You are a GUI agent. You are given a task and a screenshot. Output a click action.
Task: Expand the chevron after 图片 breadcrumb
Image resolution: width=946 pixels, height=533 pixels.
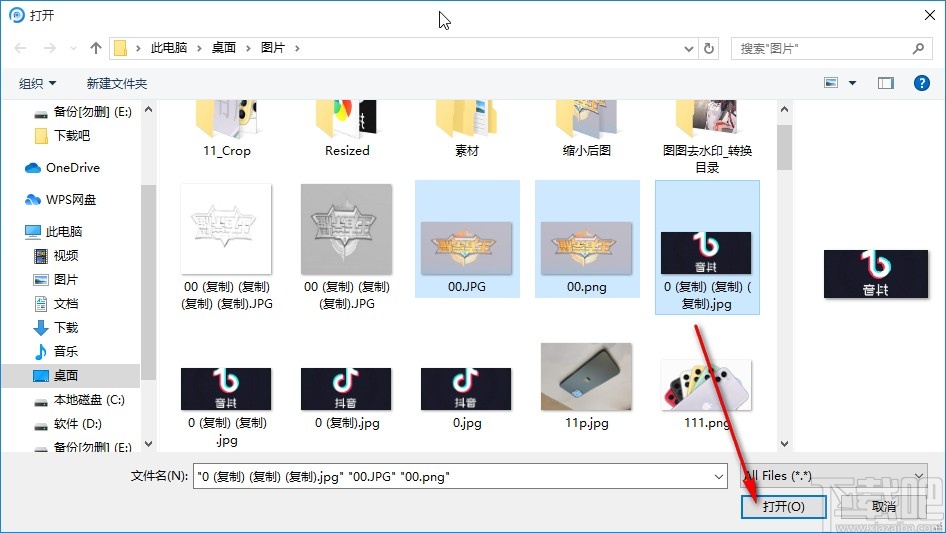(x=297, y=48)
